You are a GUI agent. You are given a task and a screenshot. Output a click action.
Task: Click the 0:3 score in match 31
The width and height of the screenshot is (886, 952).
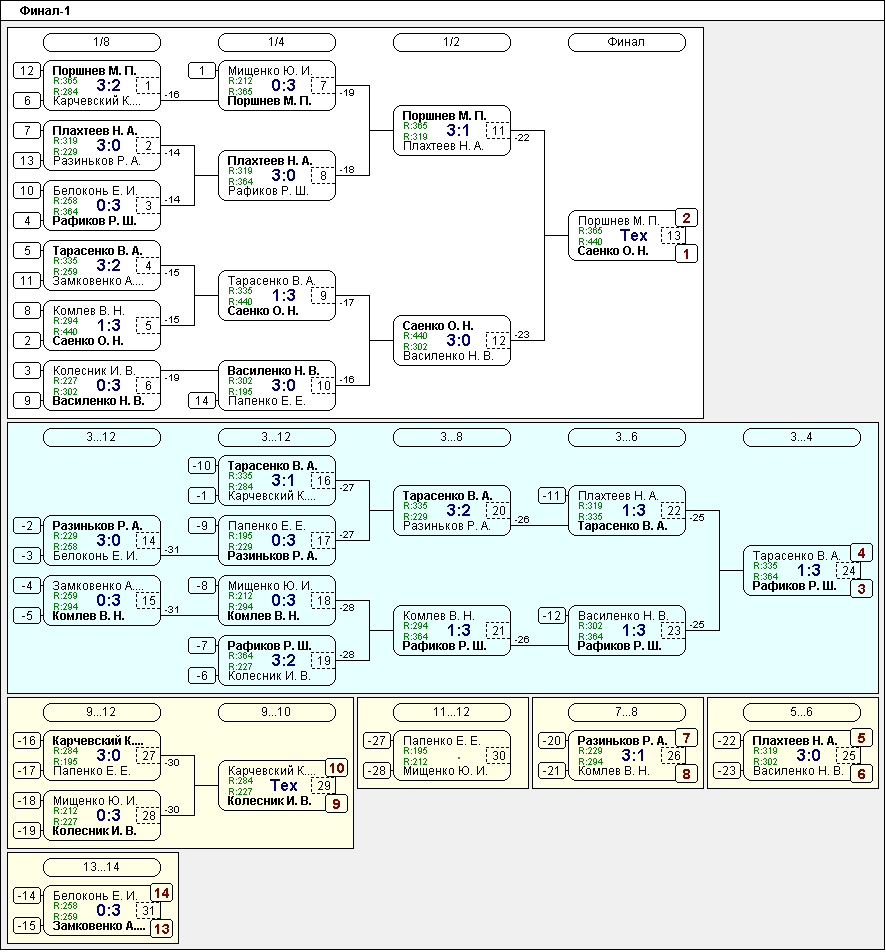pos(109,911)
